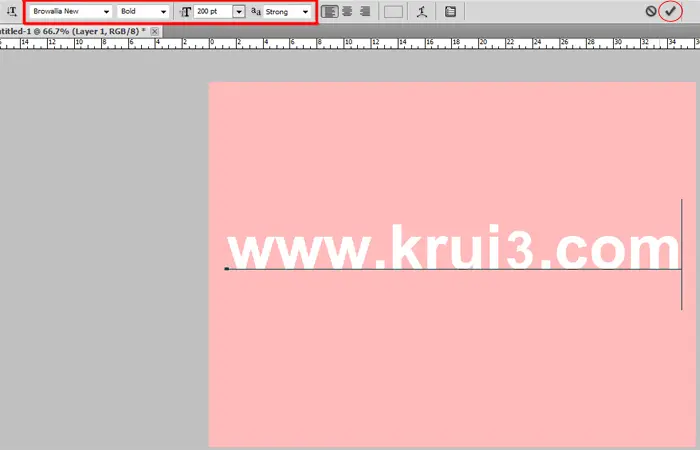This screenshot has width=700, height=450.
Task: Click the Create warped text icon
Action: click(x=423, y=12)
